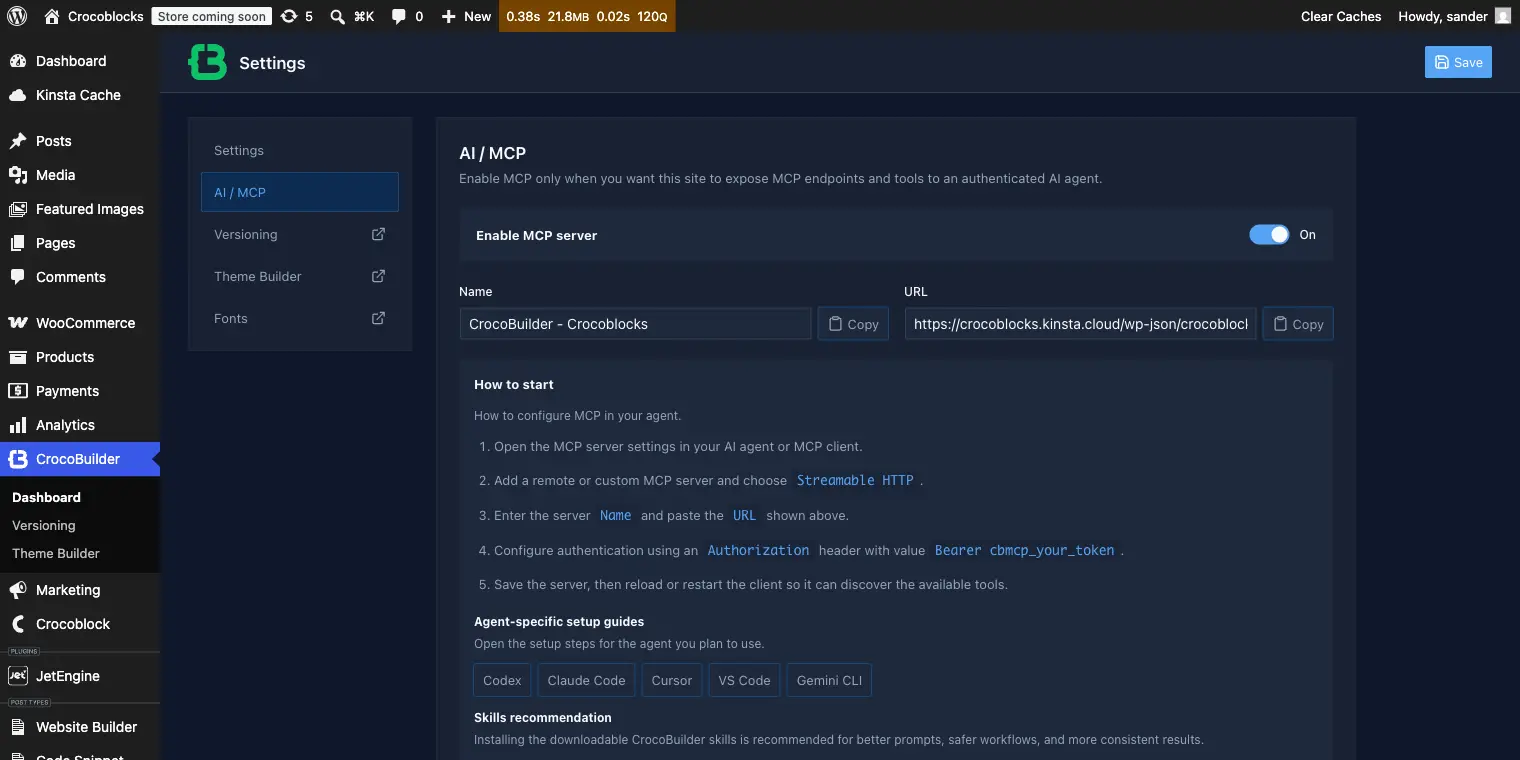Click the CrocoBuilder logo beside Settings heading

click(207, 62)
